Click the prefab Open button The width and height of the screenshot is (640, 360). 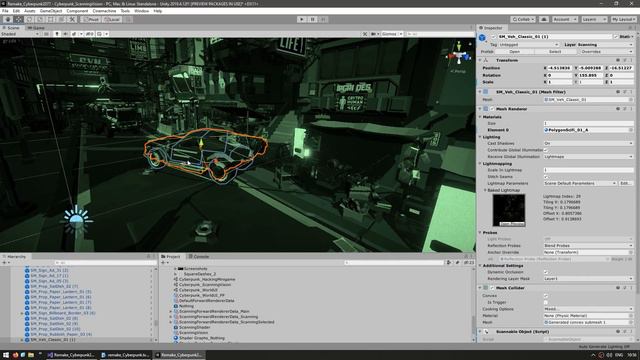click(x=515, y=52)
